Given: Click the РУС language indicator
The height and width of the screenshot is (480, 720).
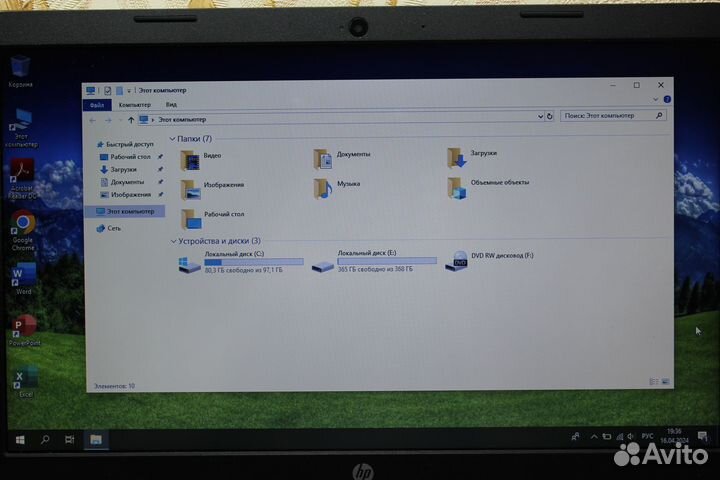Looking at the screenshot, I should (x=647, y=436).
